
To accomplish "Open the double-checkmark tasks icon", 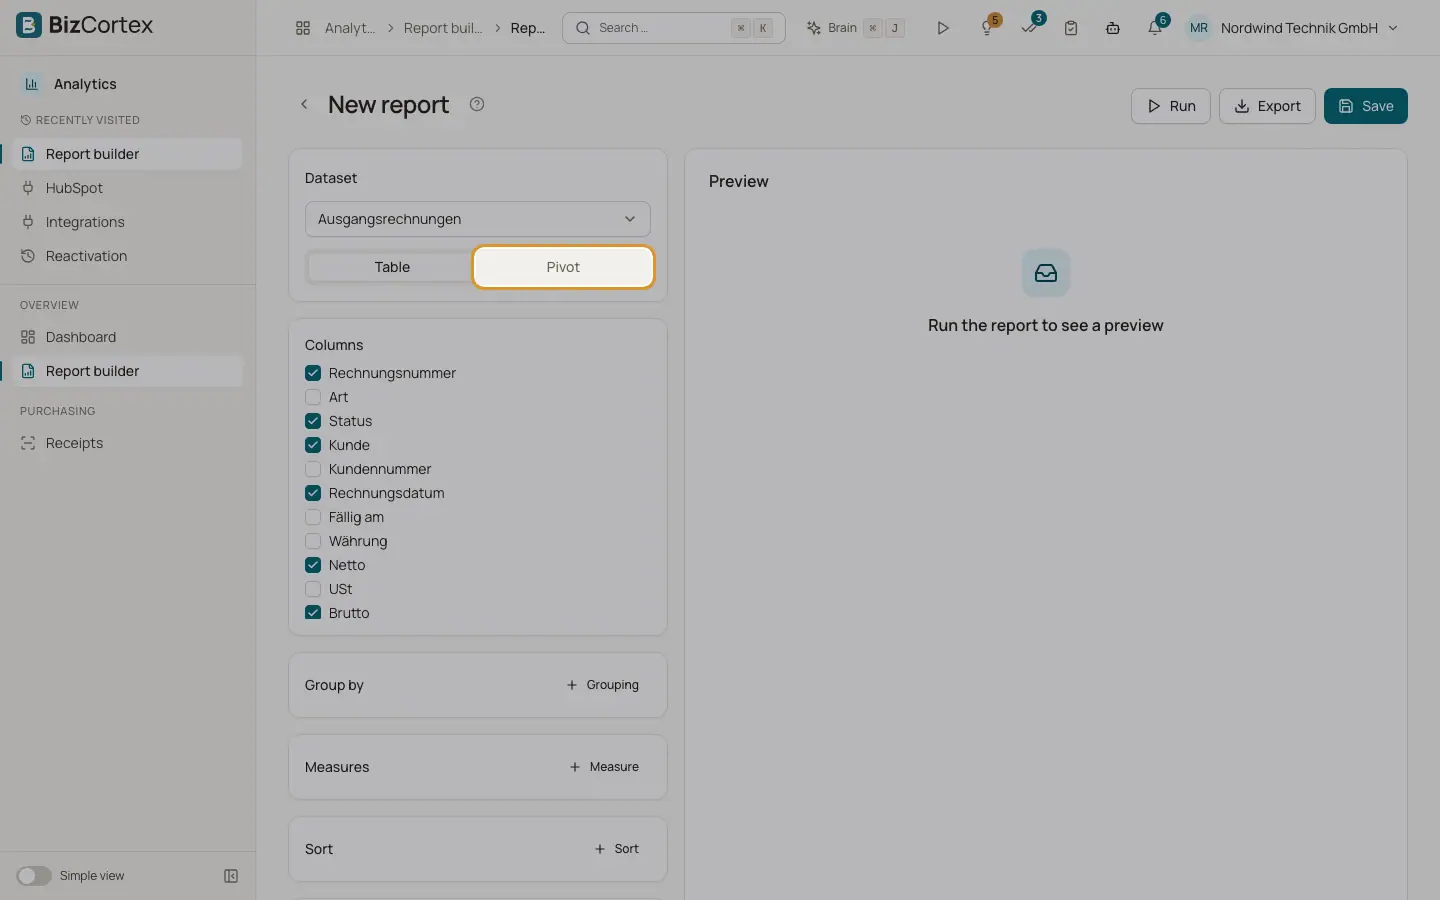I will (x=1029, y=28).
